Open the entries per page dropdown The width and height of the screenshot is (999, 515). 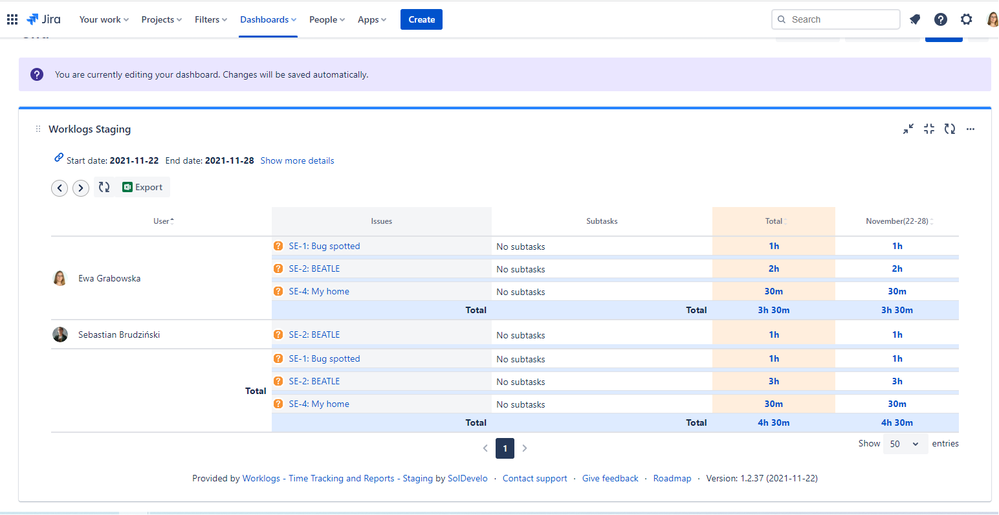click(906, 444)
